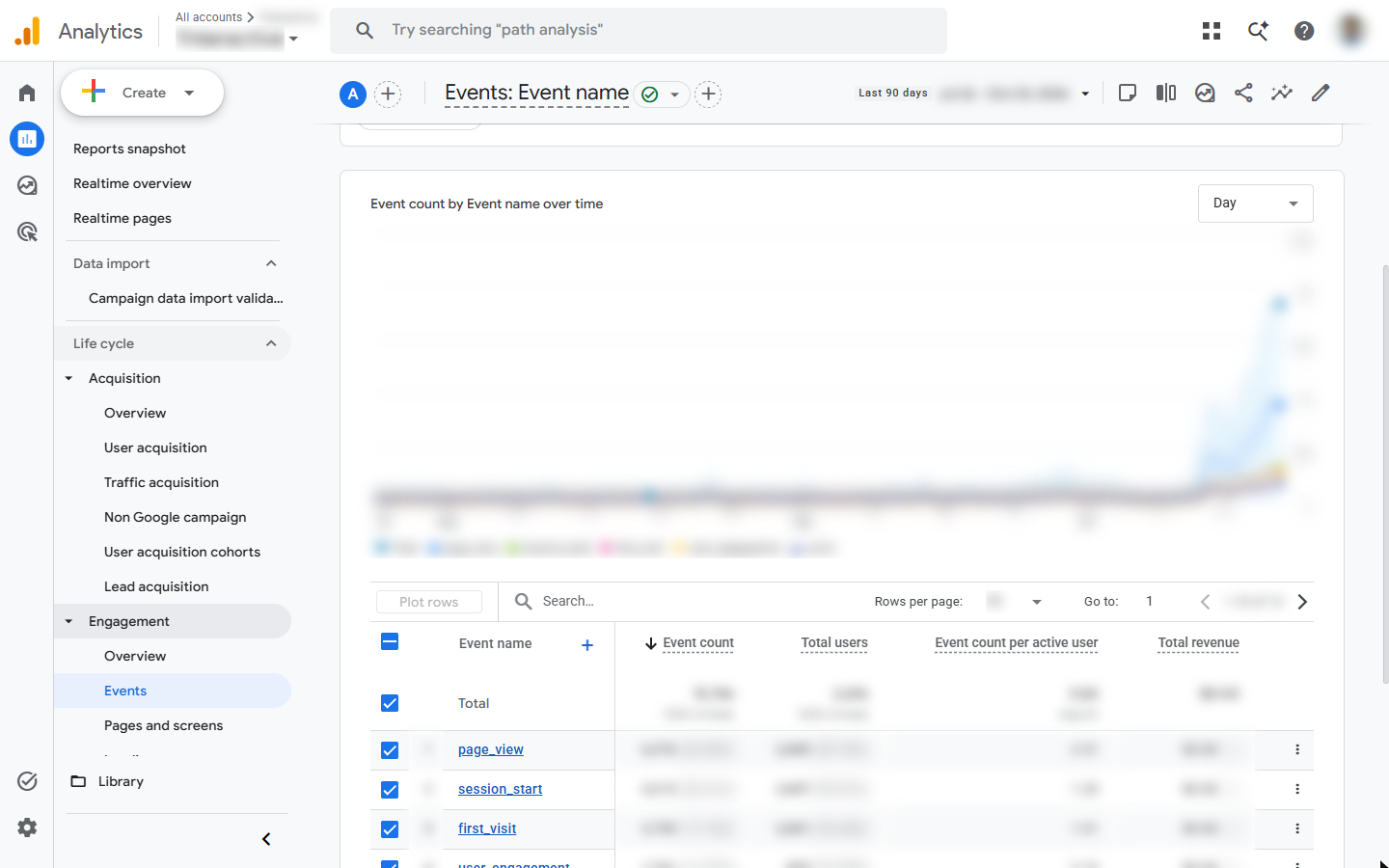Uncheck the Total row checkbox

(x=390, y=703)
